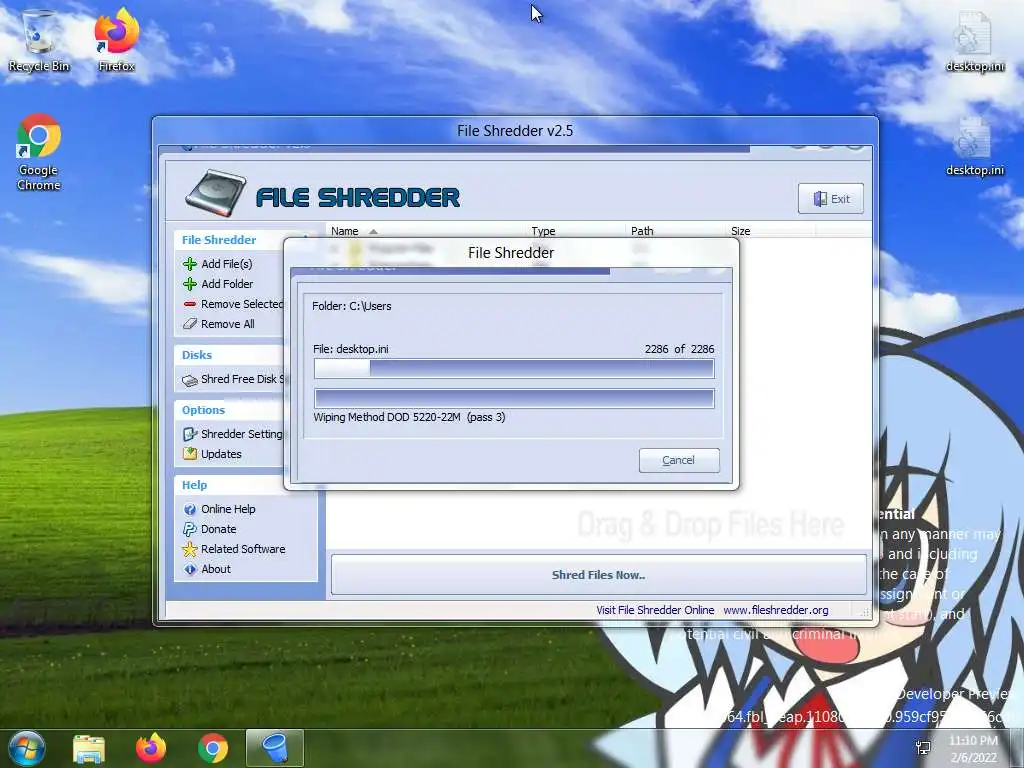1024x768 pixels.
Task: Select the lower desktop.ini file on desktop
Action: click(x=974, y=145)
